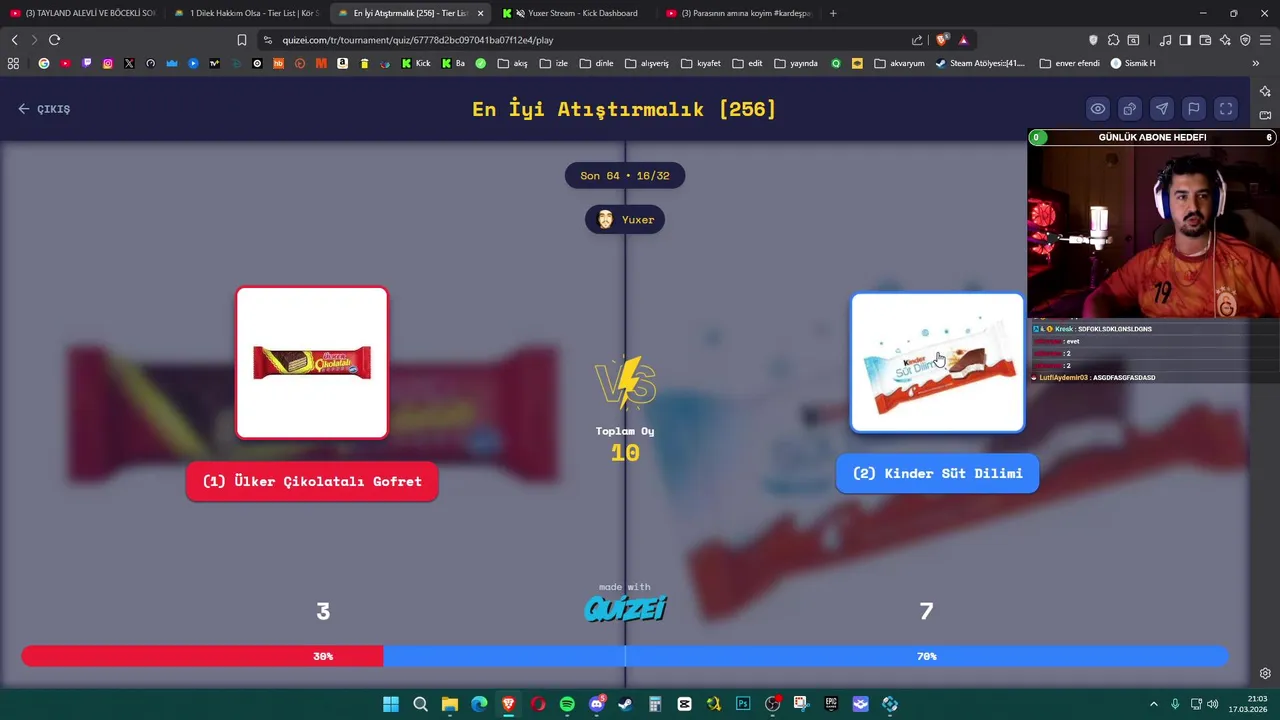Click the flag report icon
1280x720 pixels.
(x=1194, y=109)
